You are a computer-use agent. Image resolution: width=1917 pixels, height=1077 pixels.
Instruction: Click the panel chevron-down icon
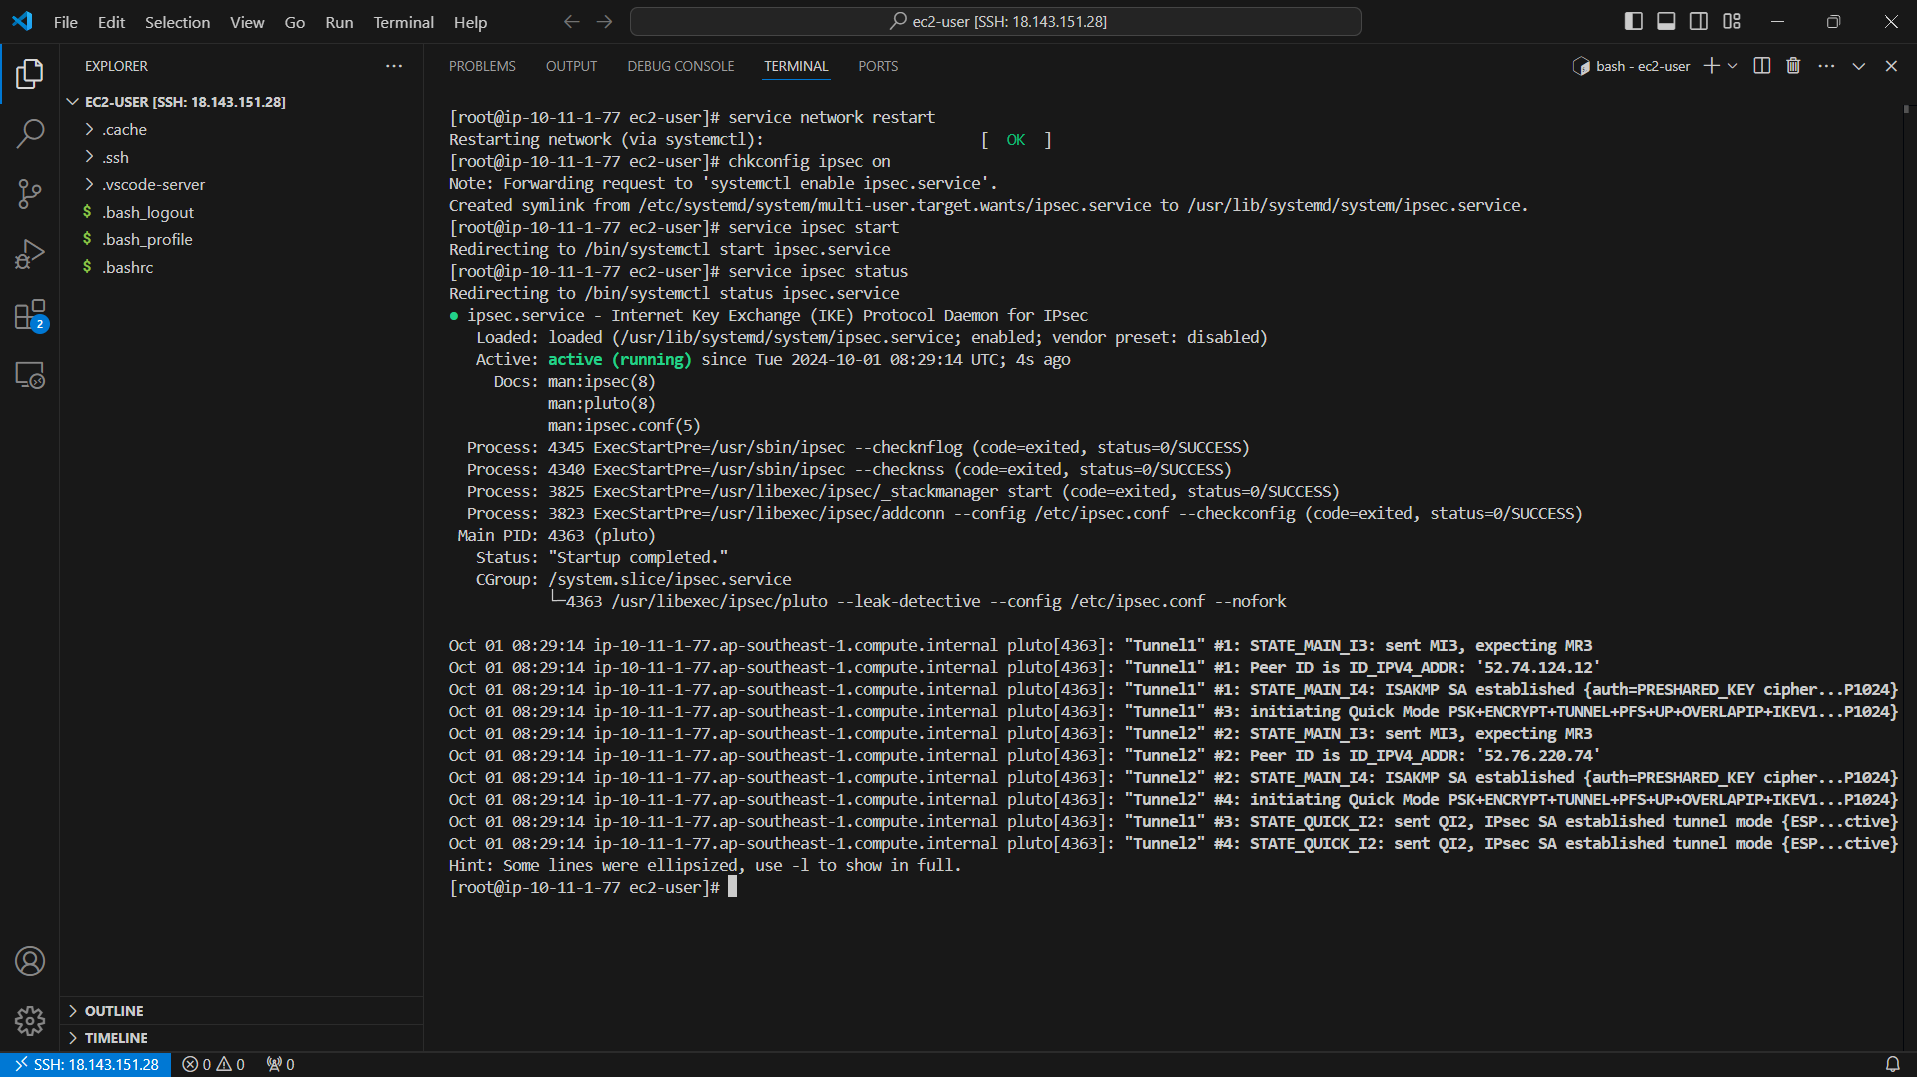[1859, 66]
